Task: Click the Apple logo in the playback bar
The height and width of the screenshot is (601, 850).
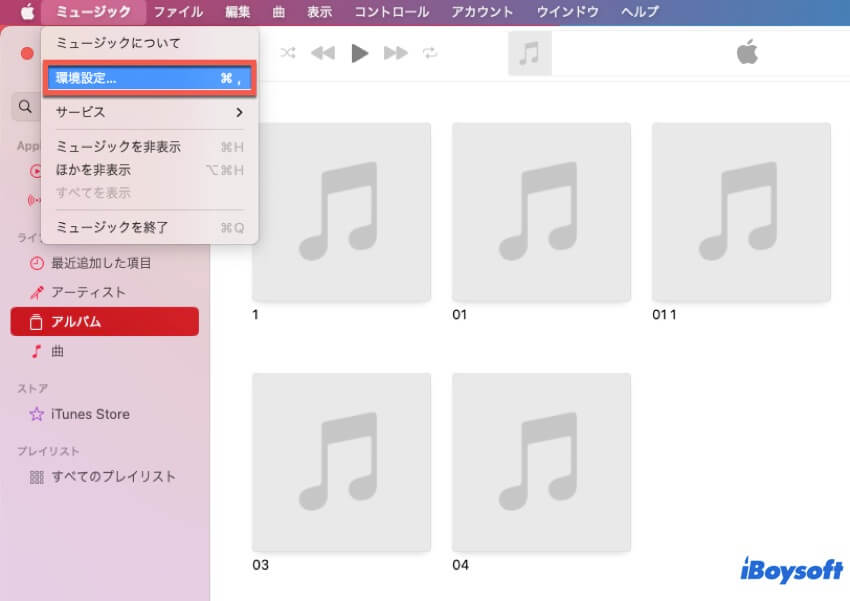Action: pyautogui.click(x=746, y=52)
